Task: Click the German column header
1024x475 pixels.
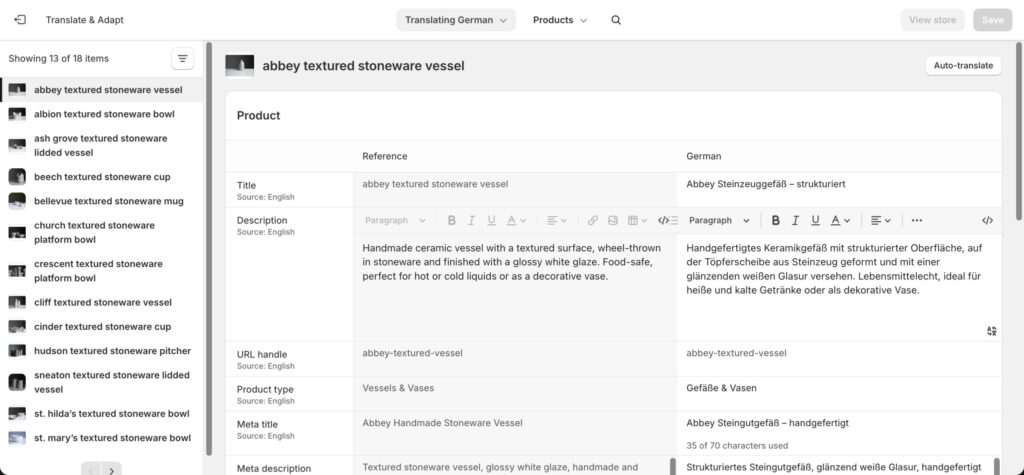Action: coord(703,157)
